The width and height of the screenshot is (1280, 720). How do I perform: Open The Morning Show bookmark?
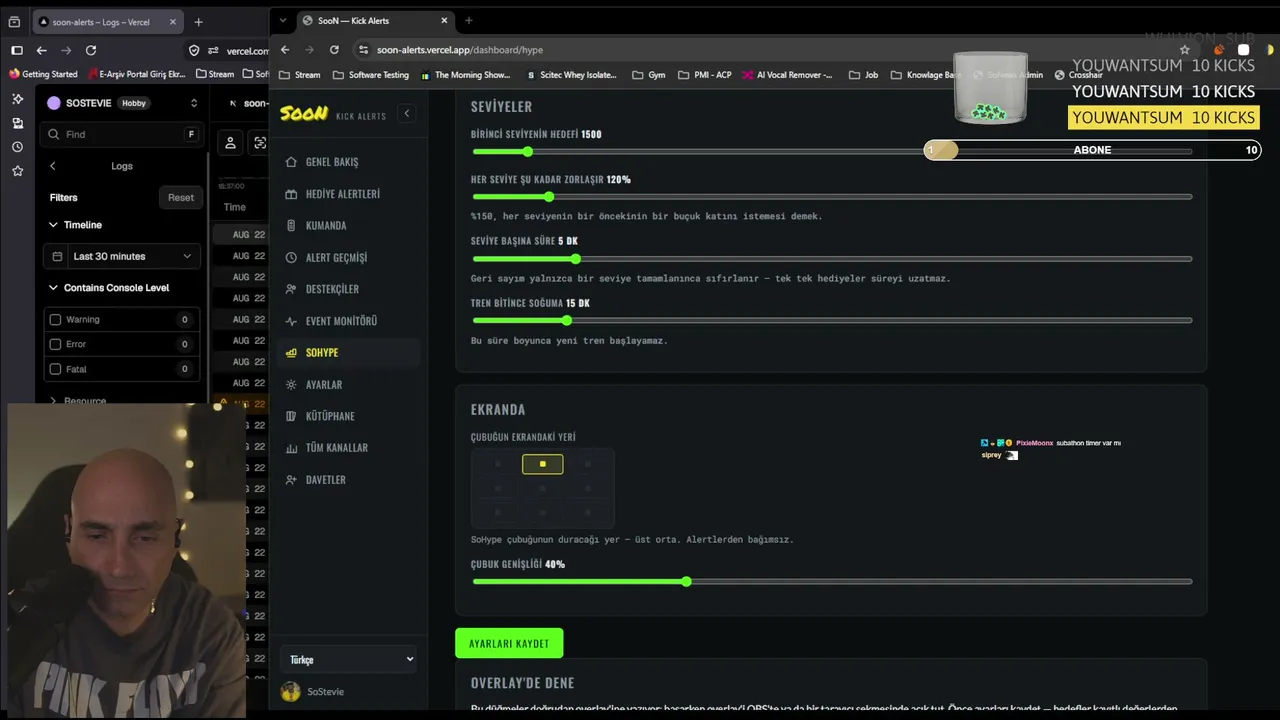465,75
